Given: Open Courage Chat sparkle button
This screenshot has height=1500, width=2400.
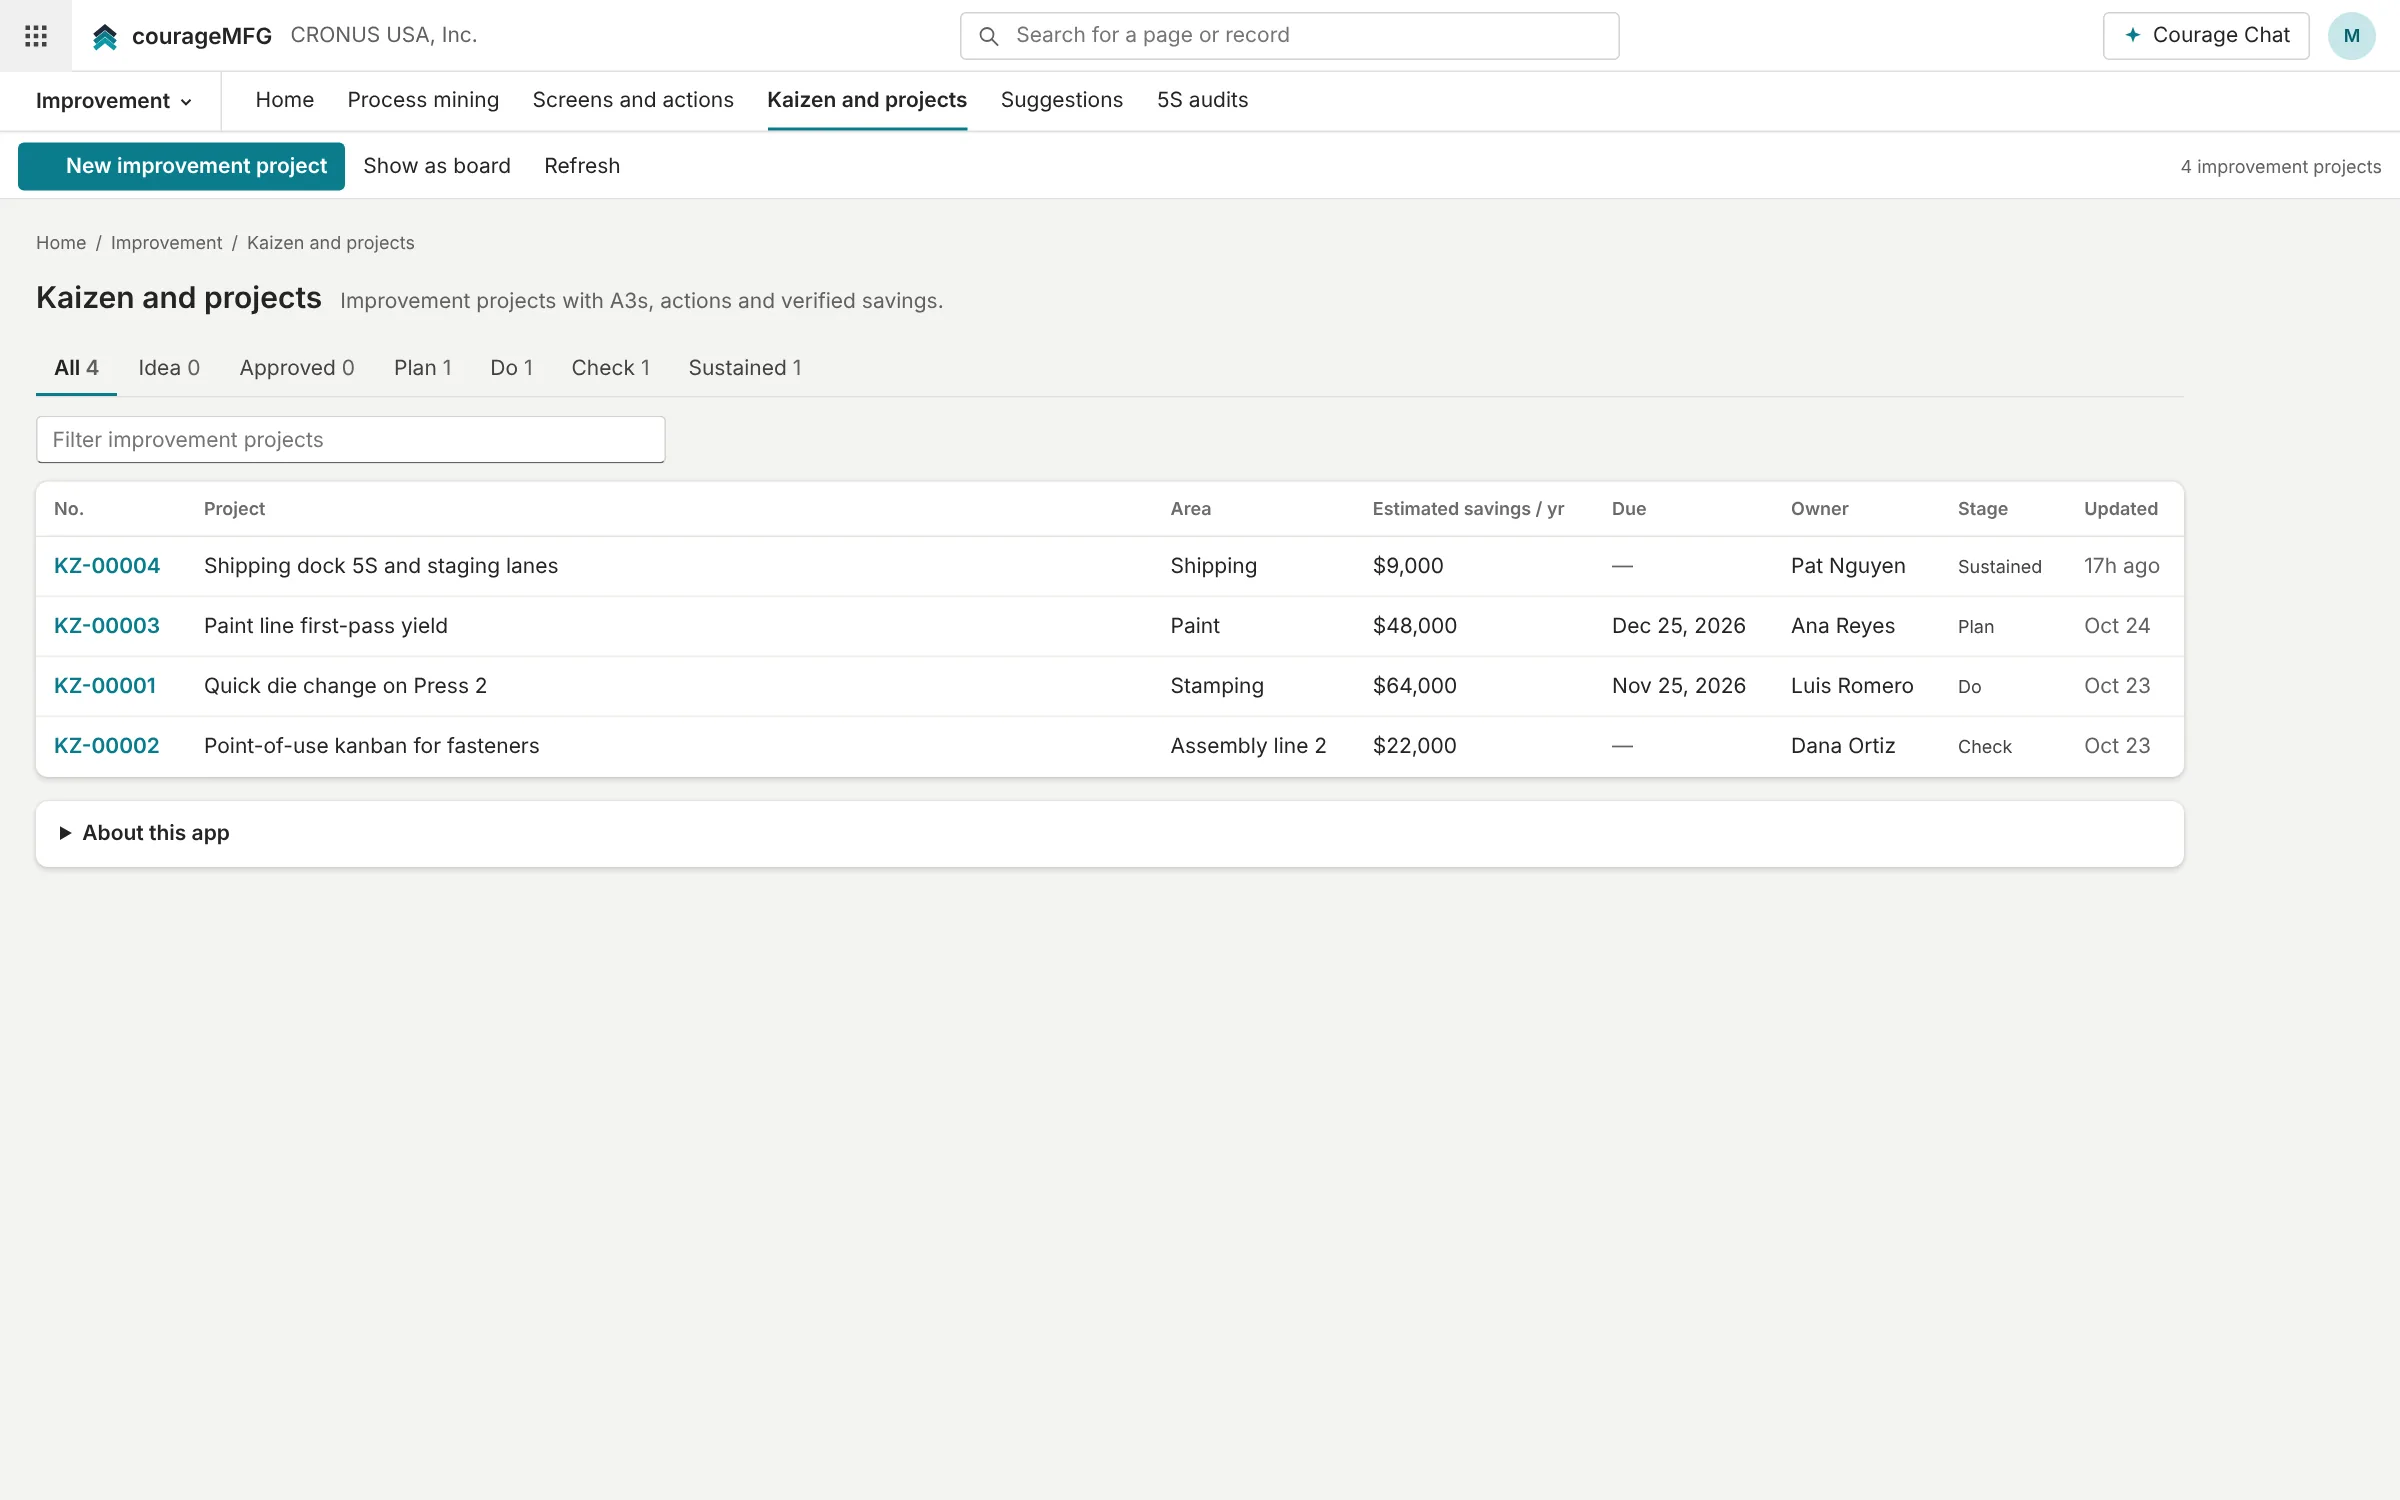Looking at the screenshot, I should 2206,36.
